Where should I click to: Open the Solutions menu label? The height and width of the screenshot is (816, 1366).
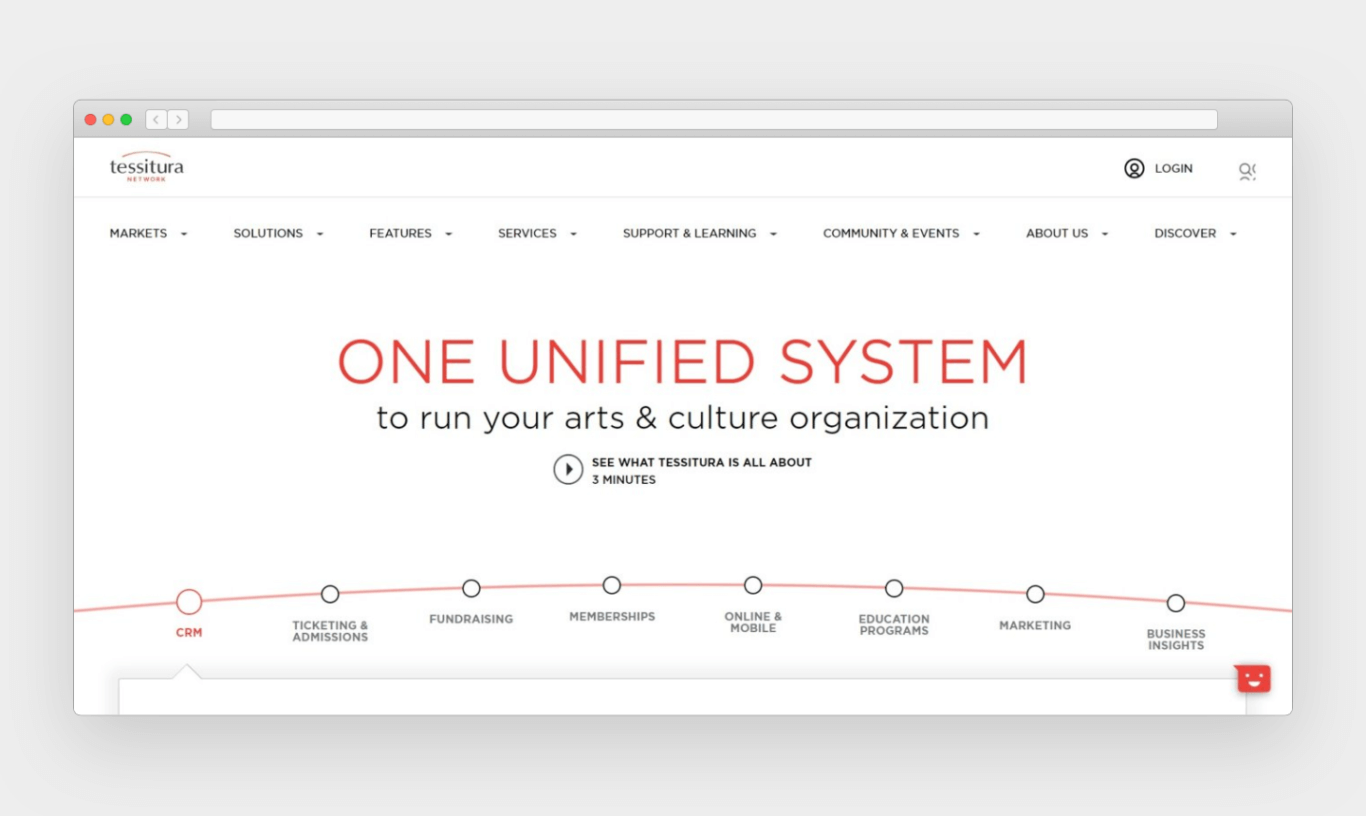(268, 233)
